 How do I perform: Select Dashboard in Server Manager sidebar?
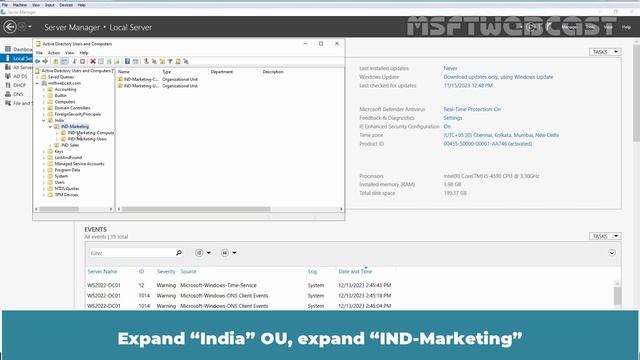click(x=19, y=49)
